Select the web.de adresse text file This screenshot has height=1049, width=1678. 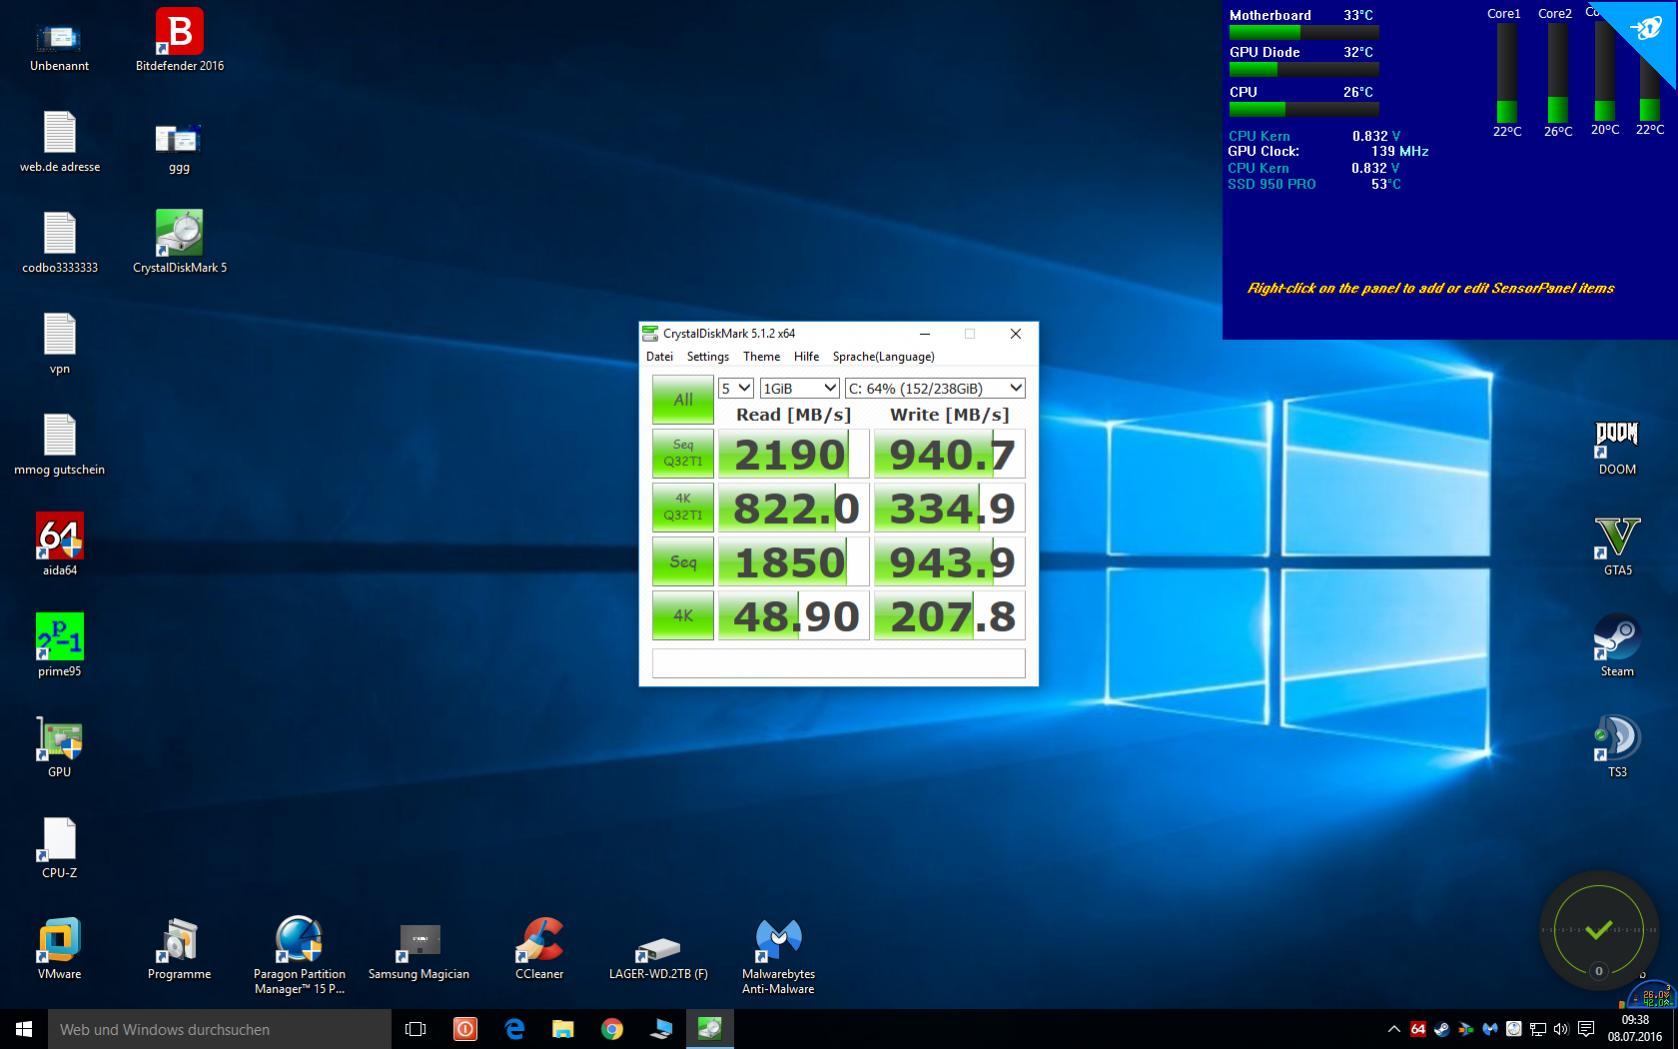(60, 142)
